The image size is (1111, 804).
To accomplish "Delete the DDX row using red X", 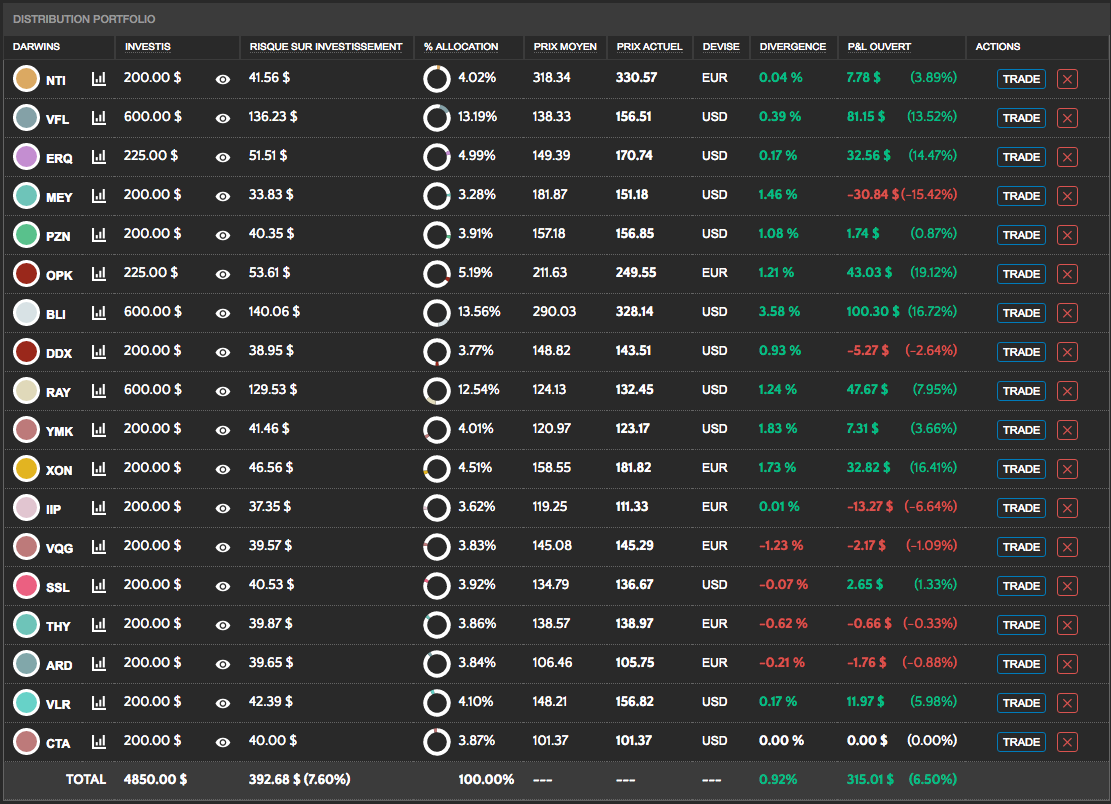I will tap(1067, 352).
